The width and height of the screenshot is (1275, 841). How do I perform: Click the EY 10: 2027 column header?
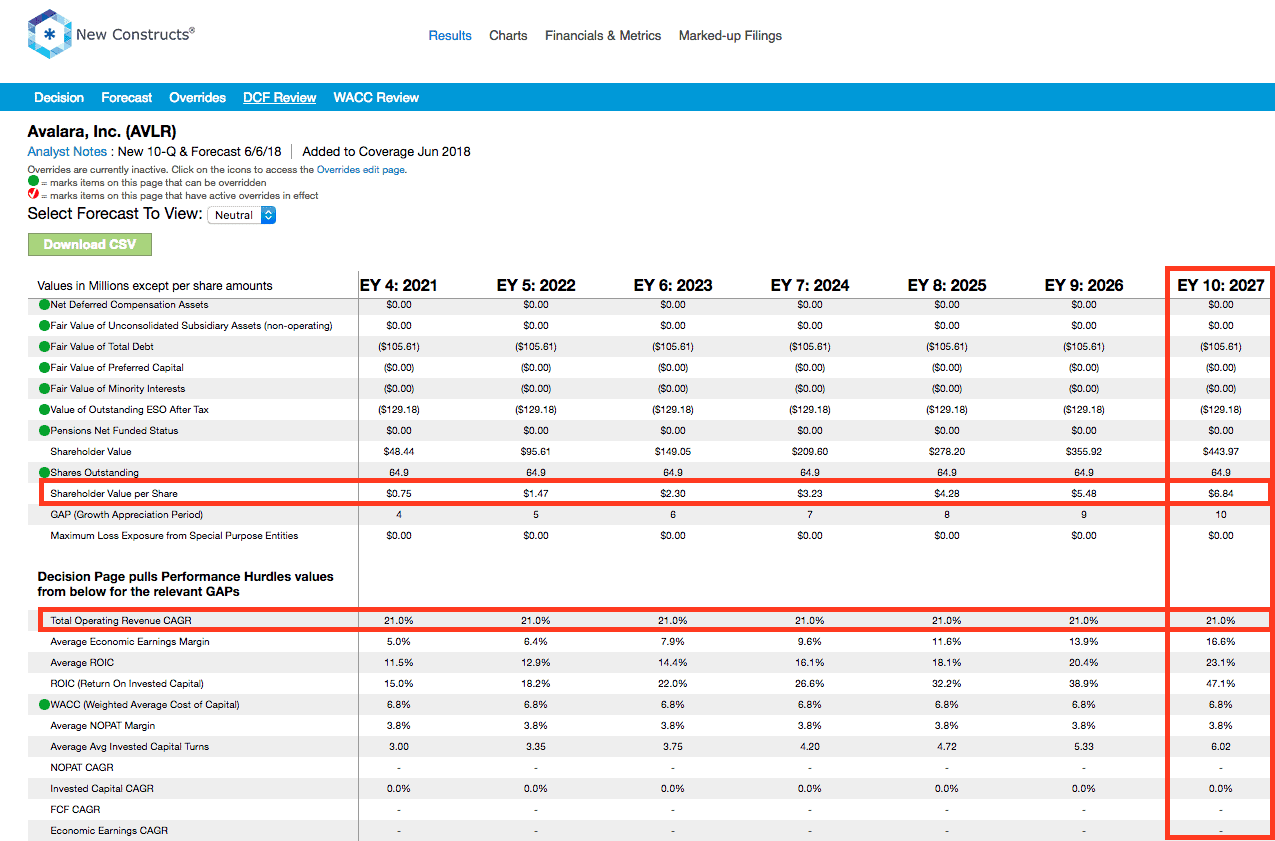[x=1221, y=285]
